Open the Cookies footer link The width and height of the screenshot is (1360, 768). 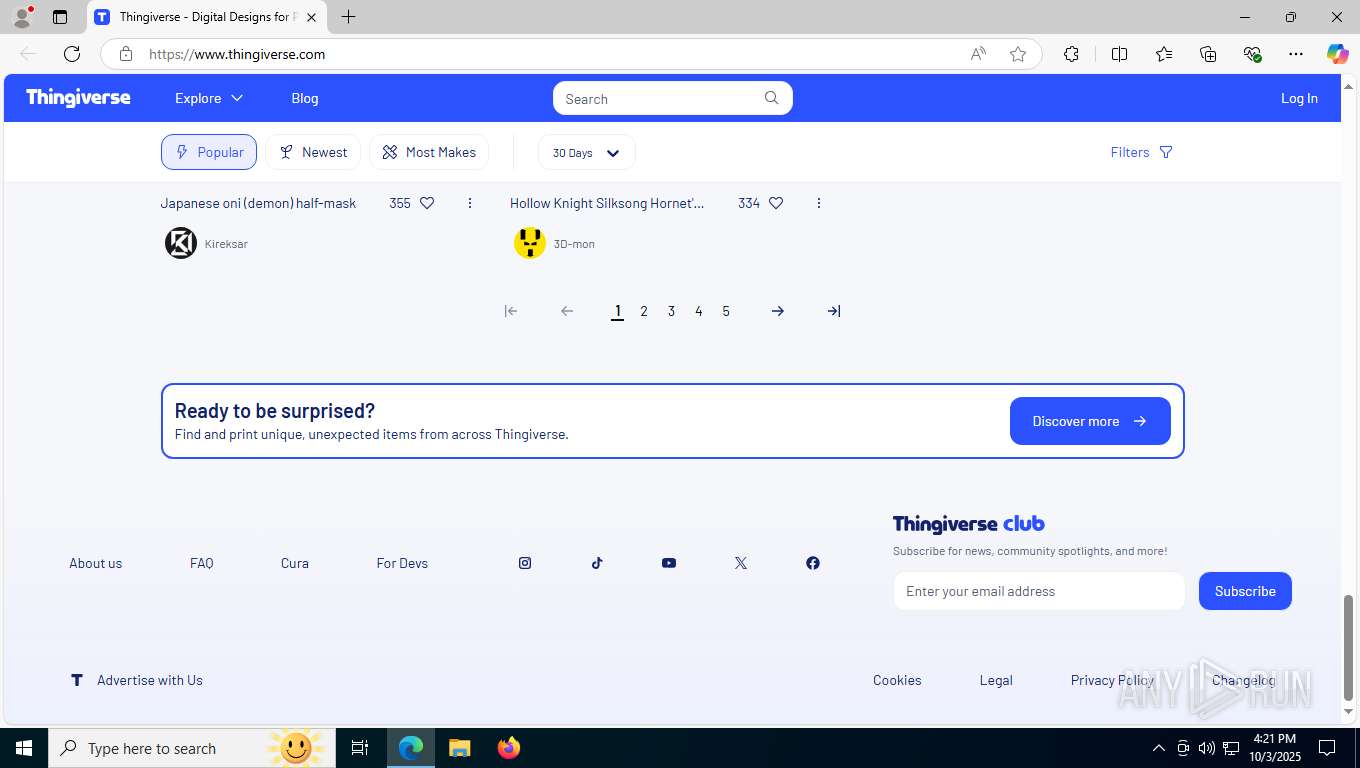[x=897, y=680]
